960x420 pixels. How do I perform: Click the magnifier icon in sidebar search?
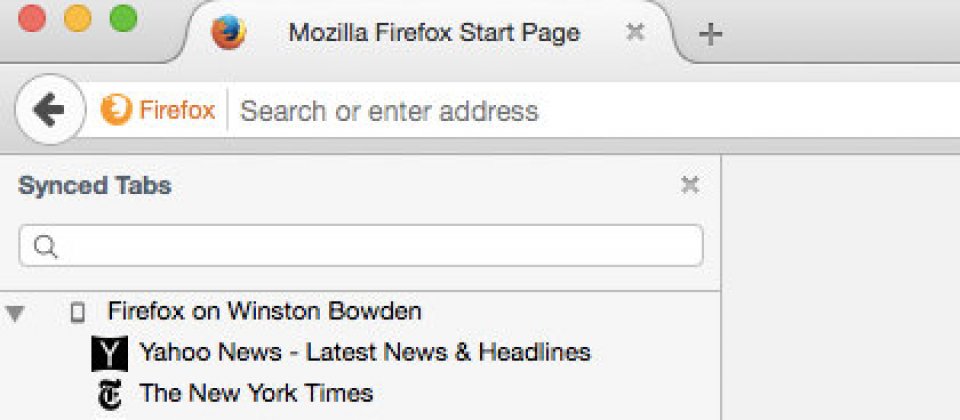(45, 246)
